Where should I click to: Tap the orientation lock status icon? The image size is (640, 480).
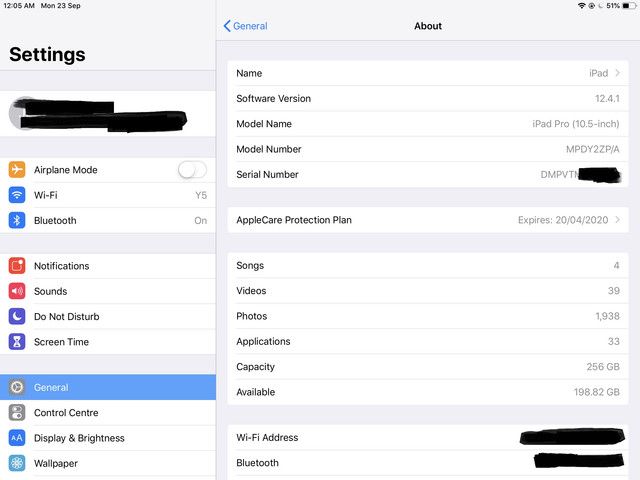pyautogui.click(x=591, y=6)
